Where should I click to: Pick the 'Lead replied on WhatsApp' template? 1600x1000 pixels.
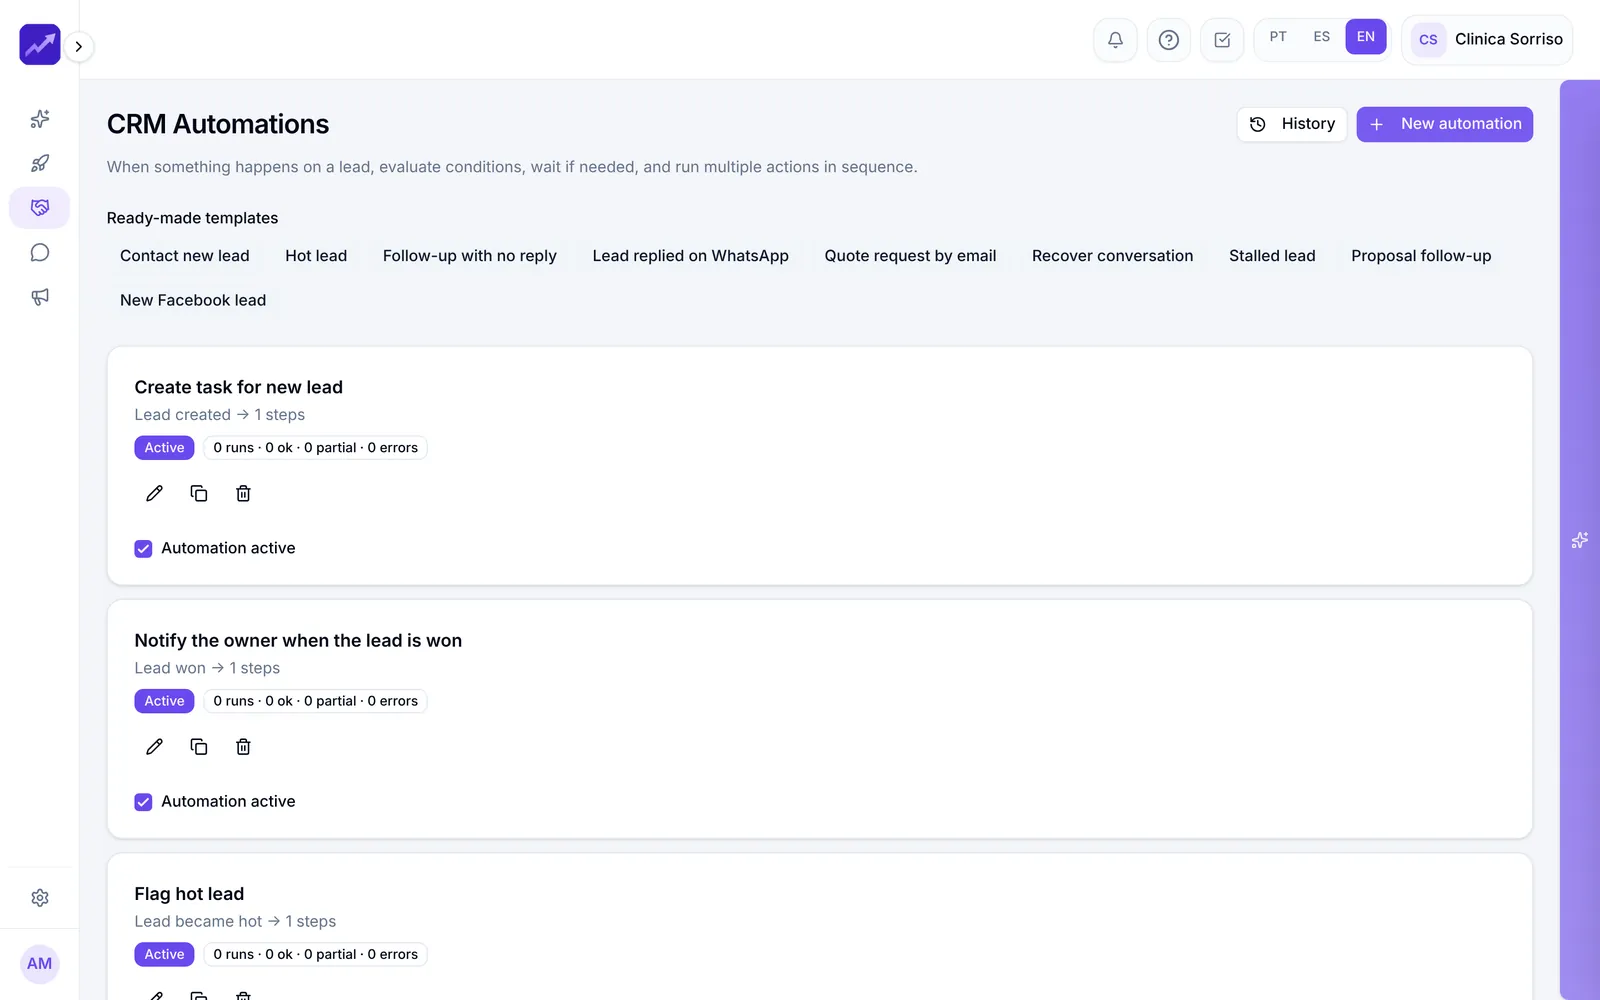pos(691,256)
